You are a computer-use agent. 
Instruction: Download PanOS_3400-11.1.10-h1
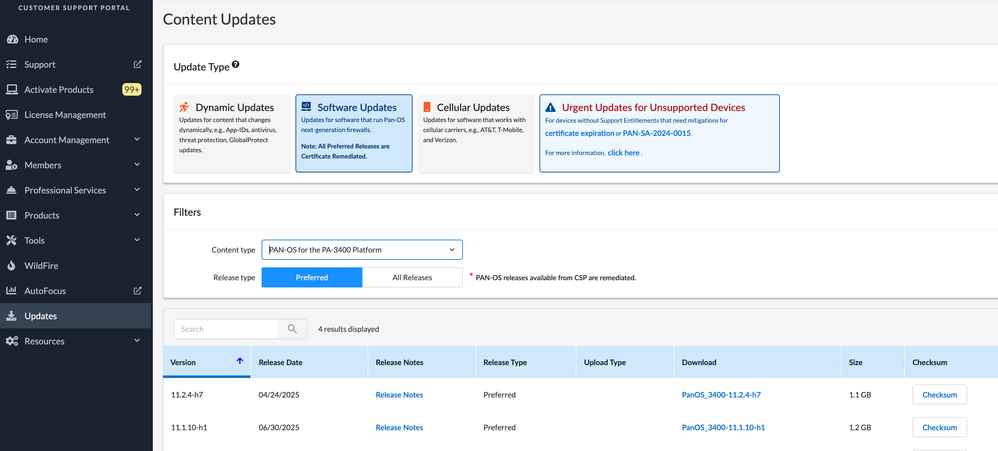tap(723, 427)
